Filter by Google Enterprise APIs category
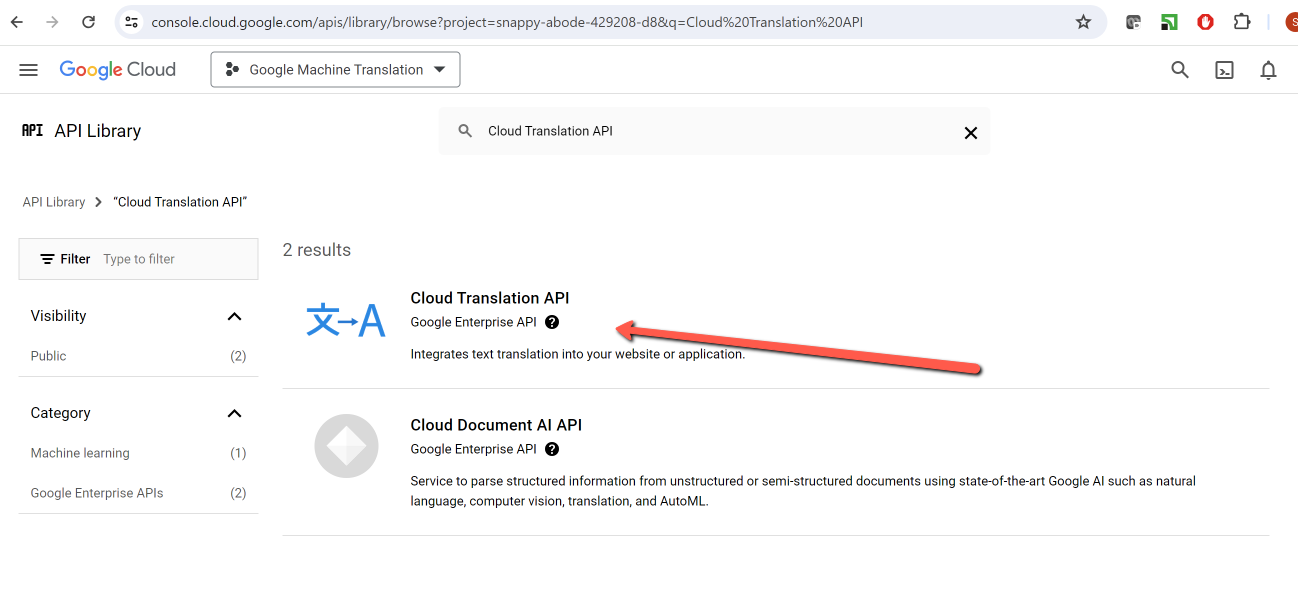This screenshot has width=1298, height=607. 138,493
